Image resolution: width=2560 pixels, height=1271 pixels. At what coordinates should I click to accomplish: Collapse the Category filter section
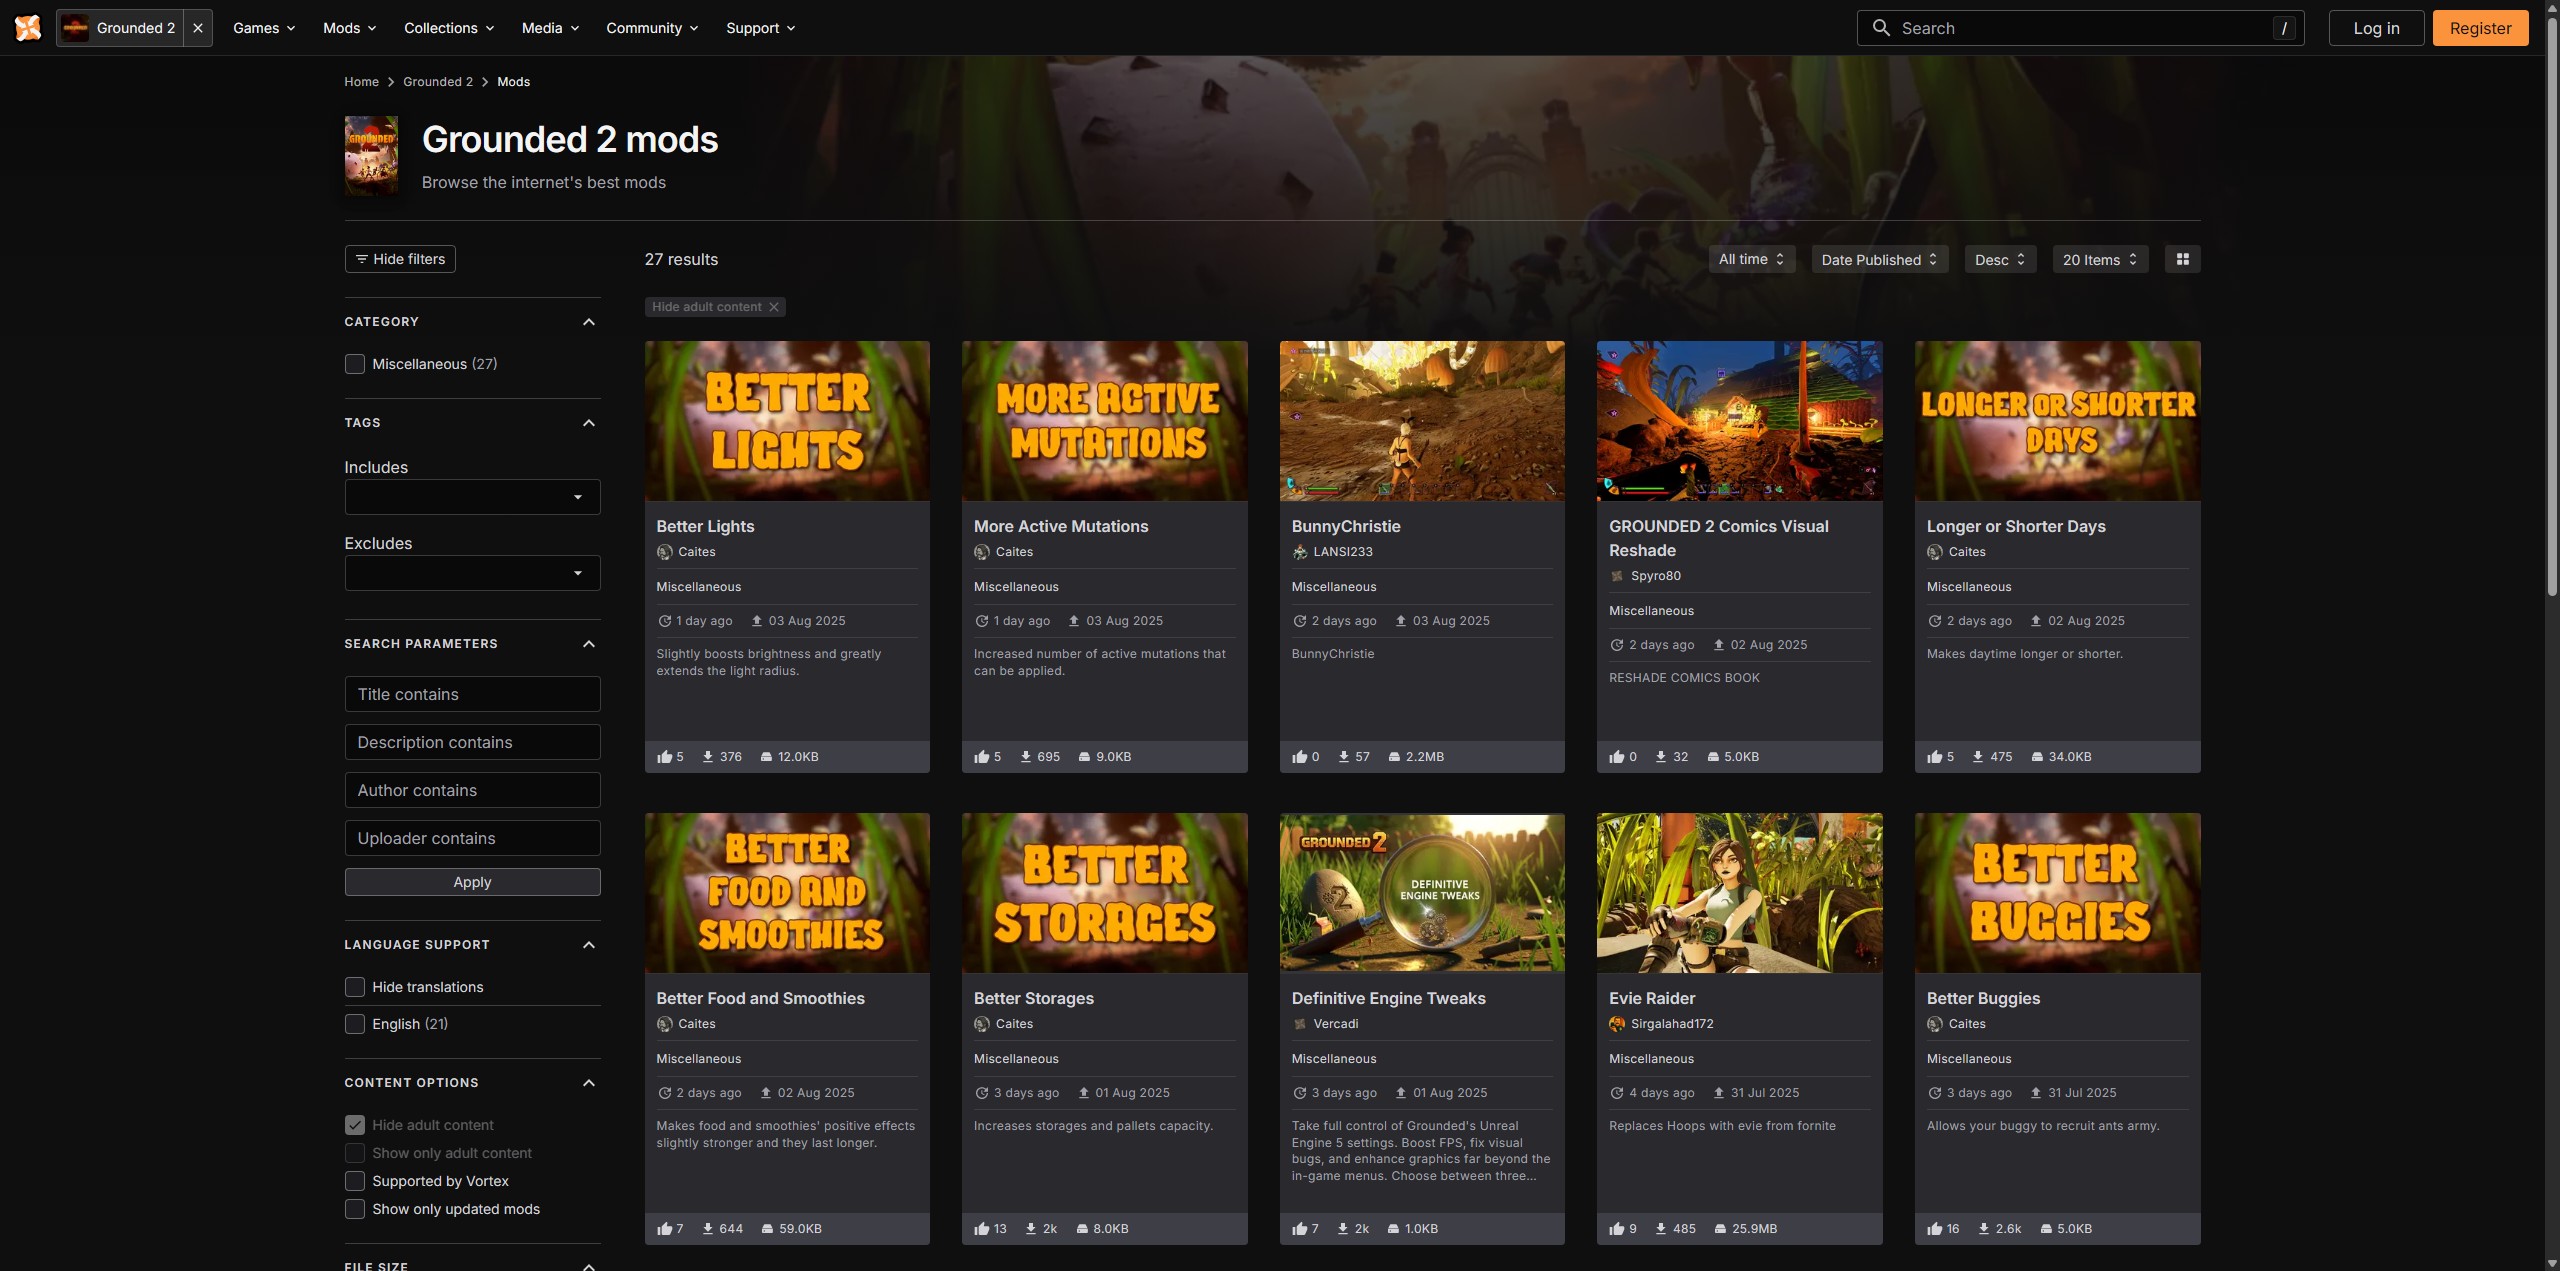(x=588, y=322)
